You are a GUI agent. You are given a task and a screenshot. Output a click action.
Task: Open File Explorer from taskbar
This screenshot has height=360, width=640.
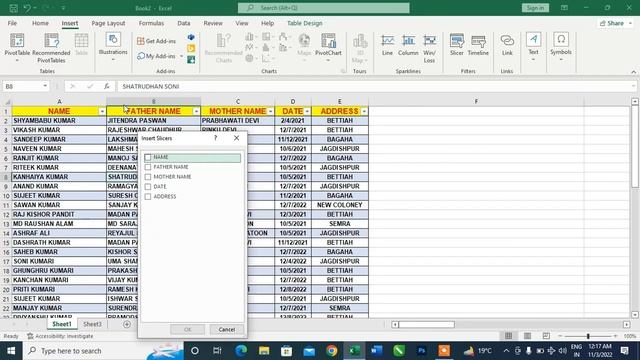[x=264, y=351]
